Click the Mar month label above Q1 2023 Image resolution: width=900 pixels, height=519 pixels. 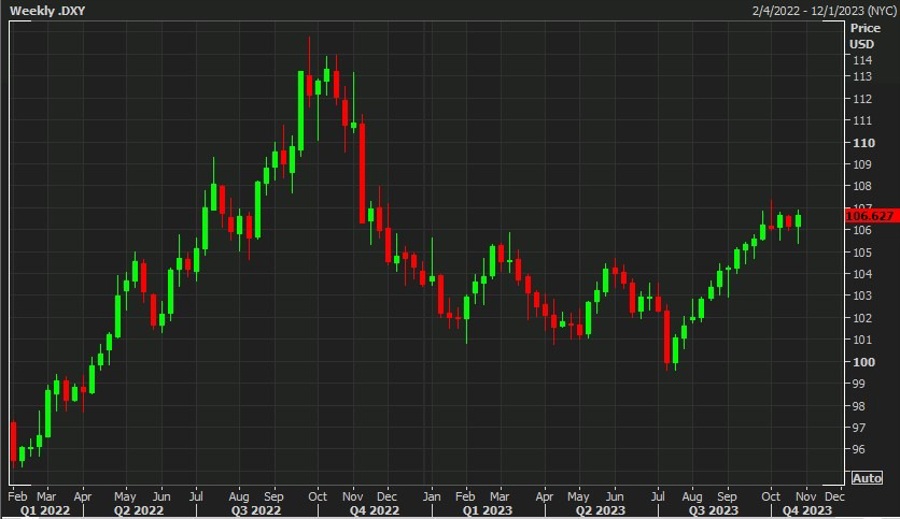tap(499, 497)
